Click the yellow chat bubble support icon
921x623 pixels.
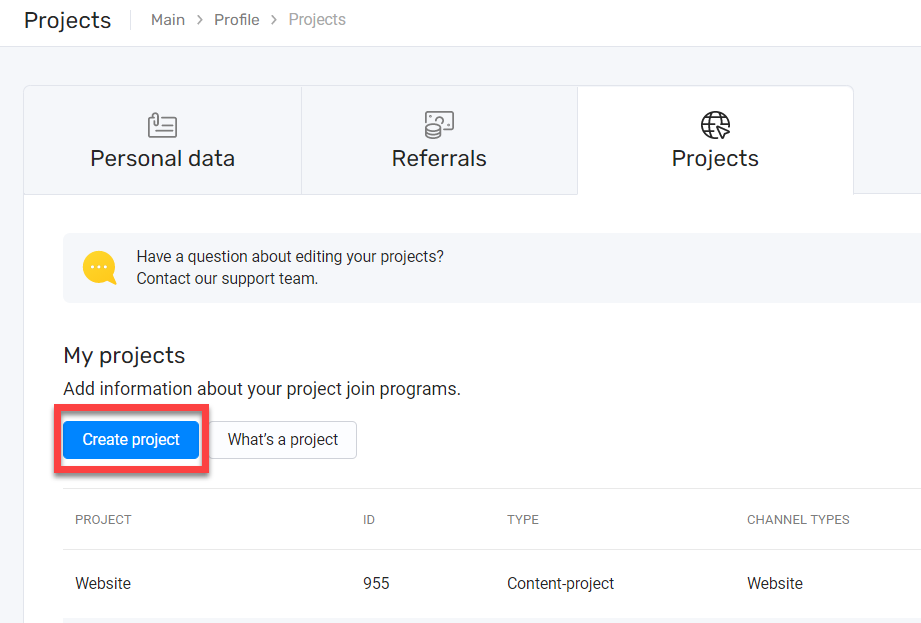99,268
